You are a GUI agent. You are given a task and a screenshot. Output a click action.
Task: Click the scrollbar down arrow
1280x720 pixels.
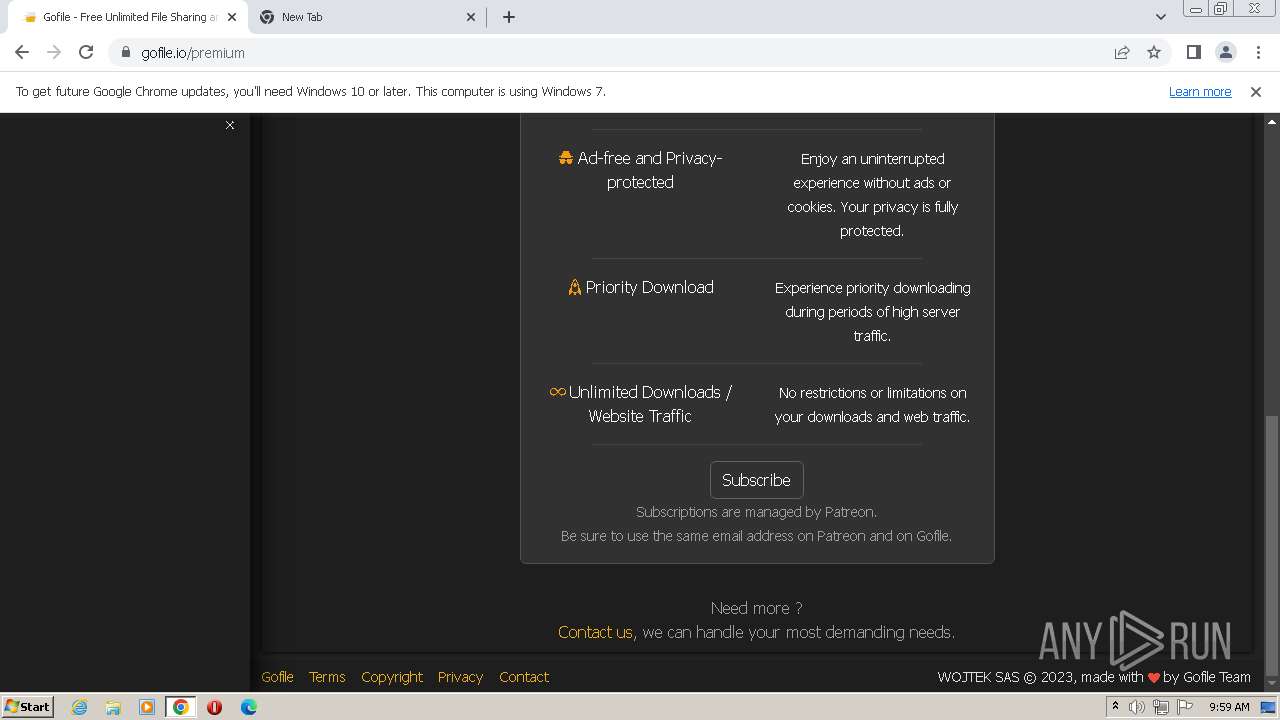click(x=1271, y=685)
